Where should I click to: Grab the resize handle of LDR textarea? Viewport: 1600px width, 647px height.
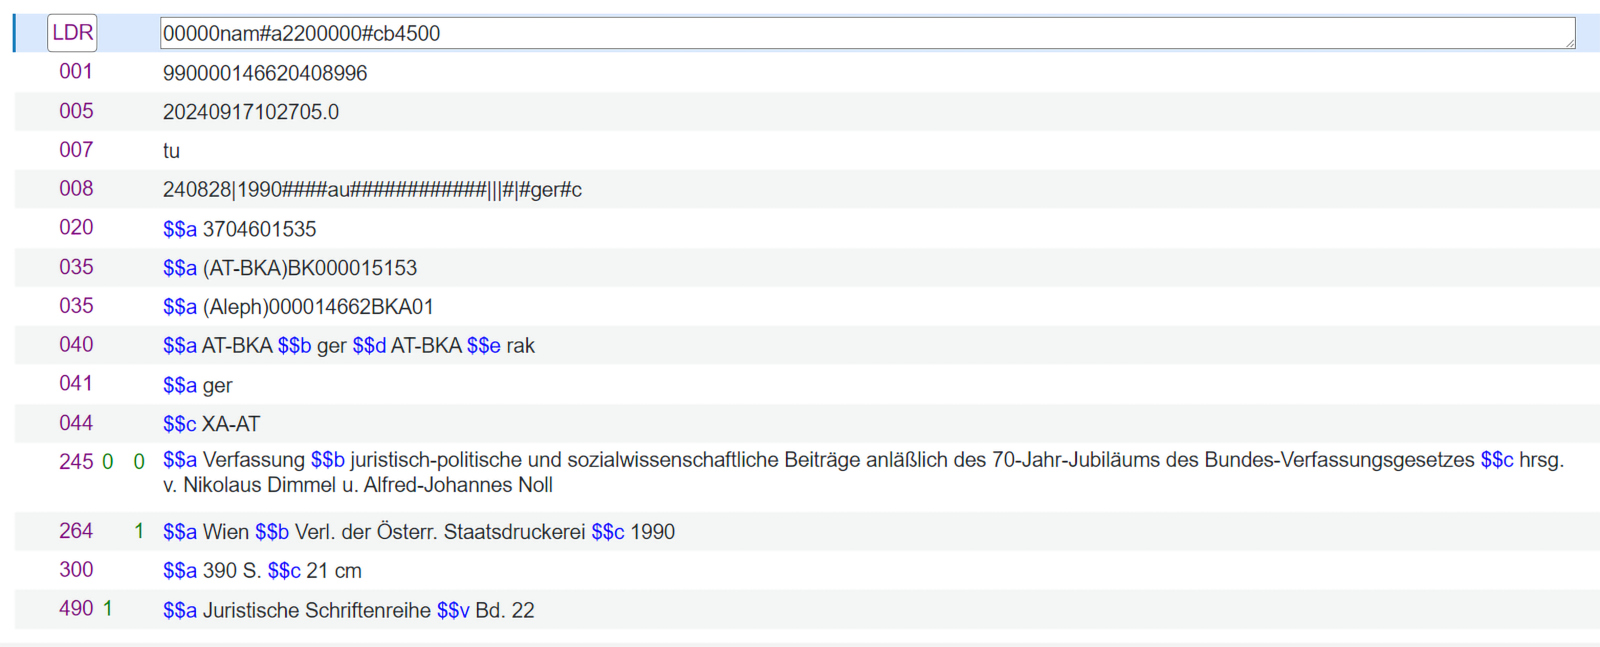pos(1569,42)
